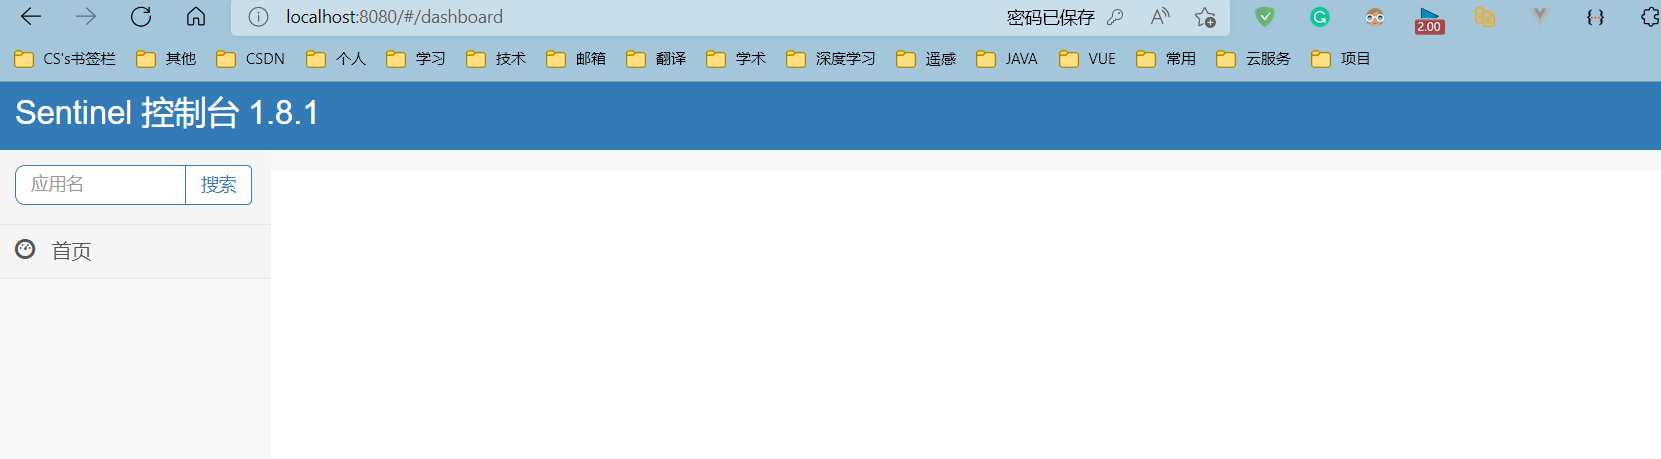Open the VUE bookmark folder

click(1088, 59)
